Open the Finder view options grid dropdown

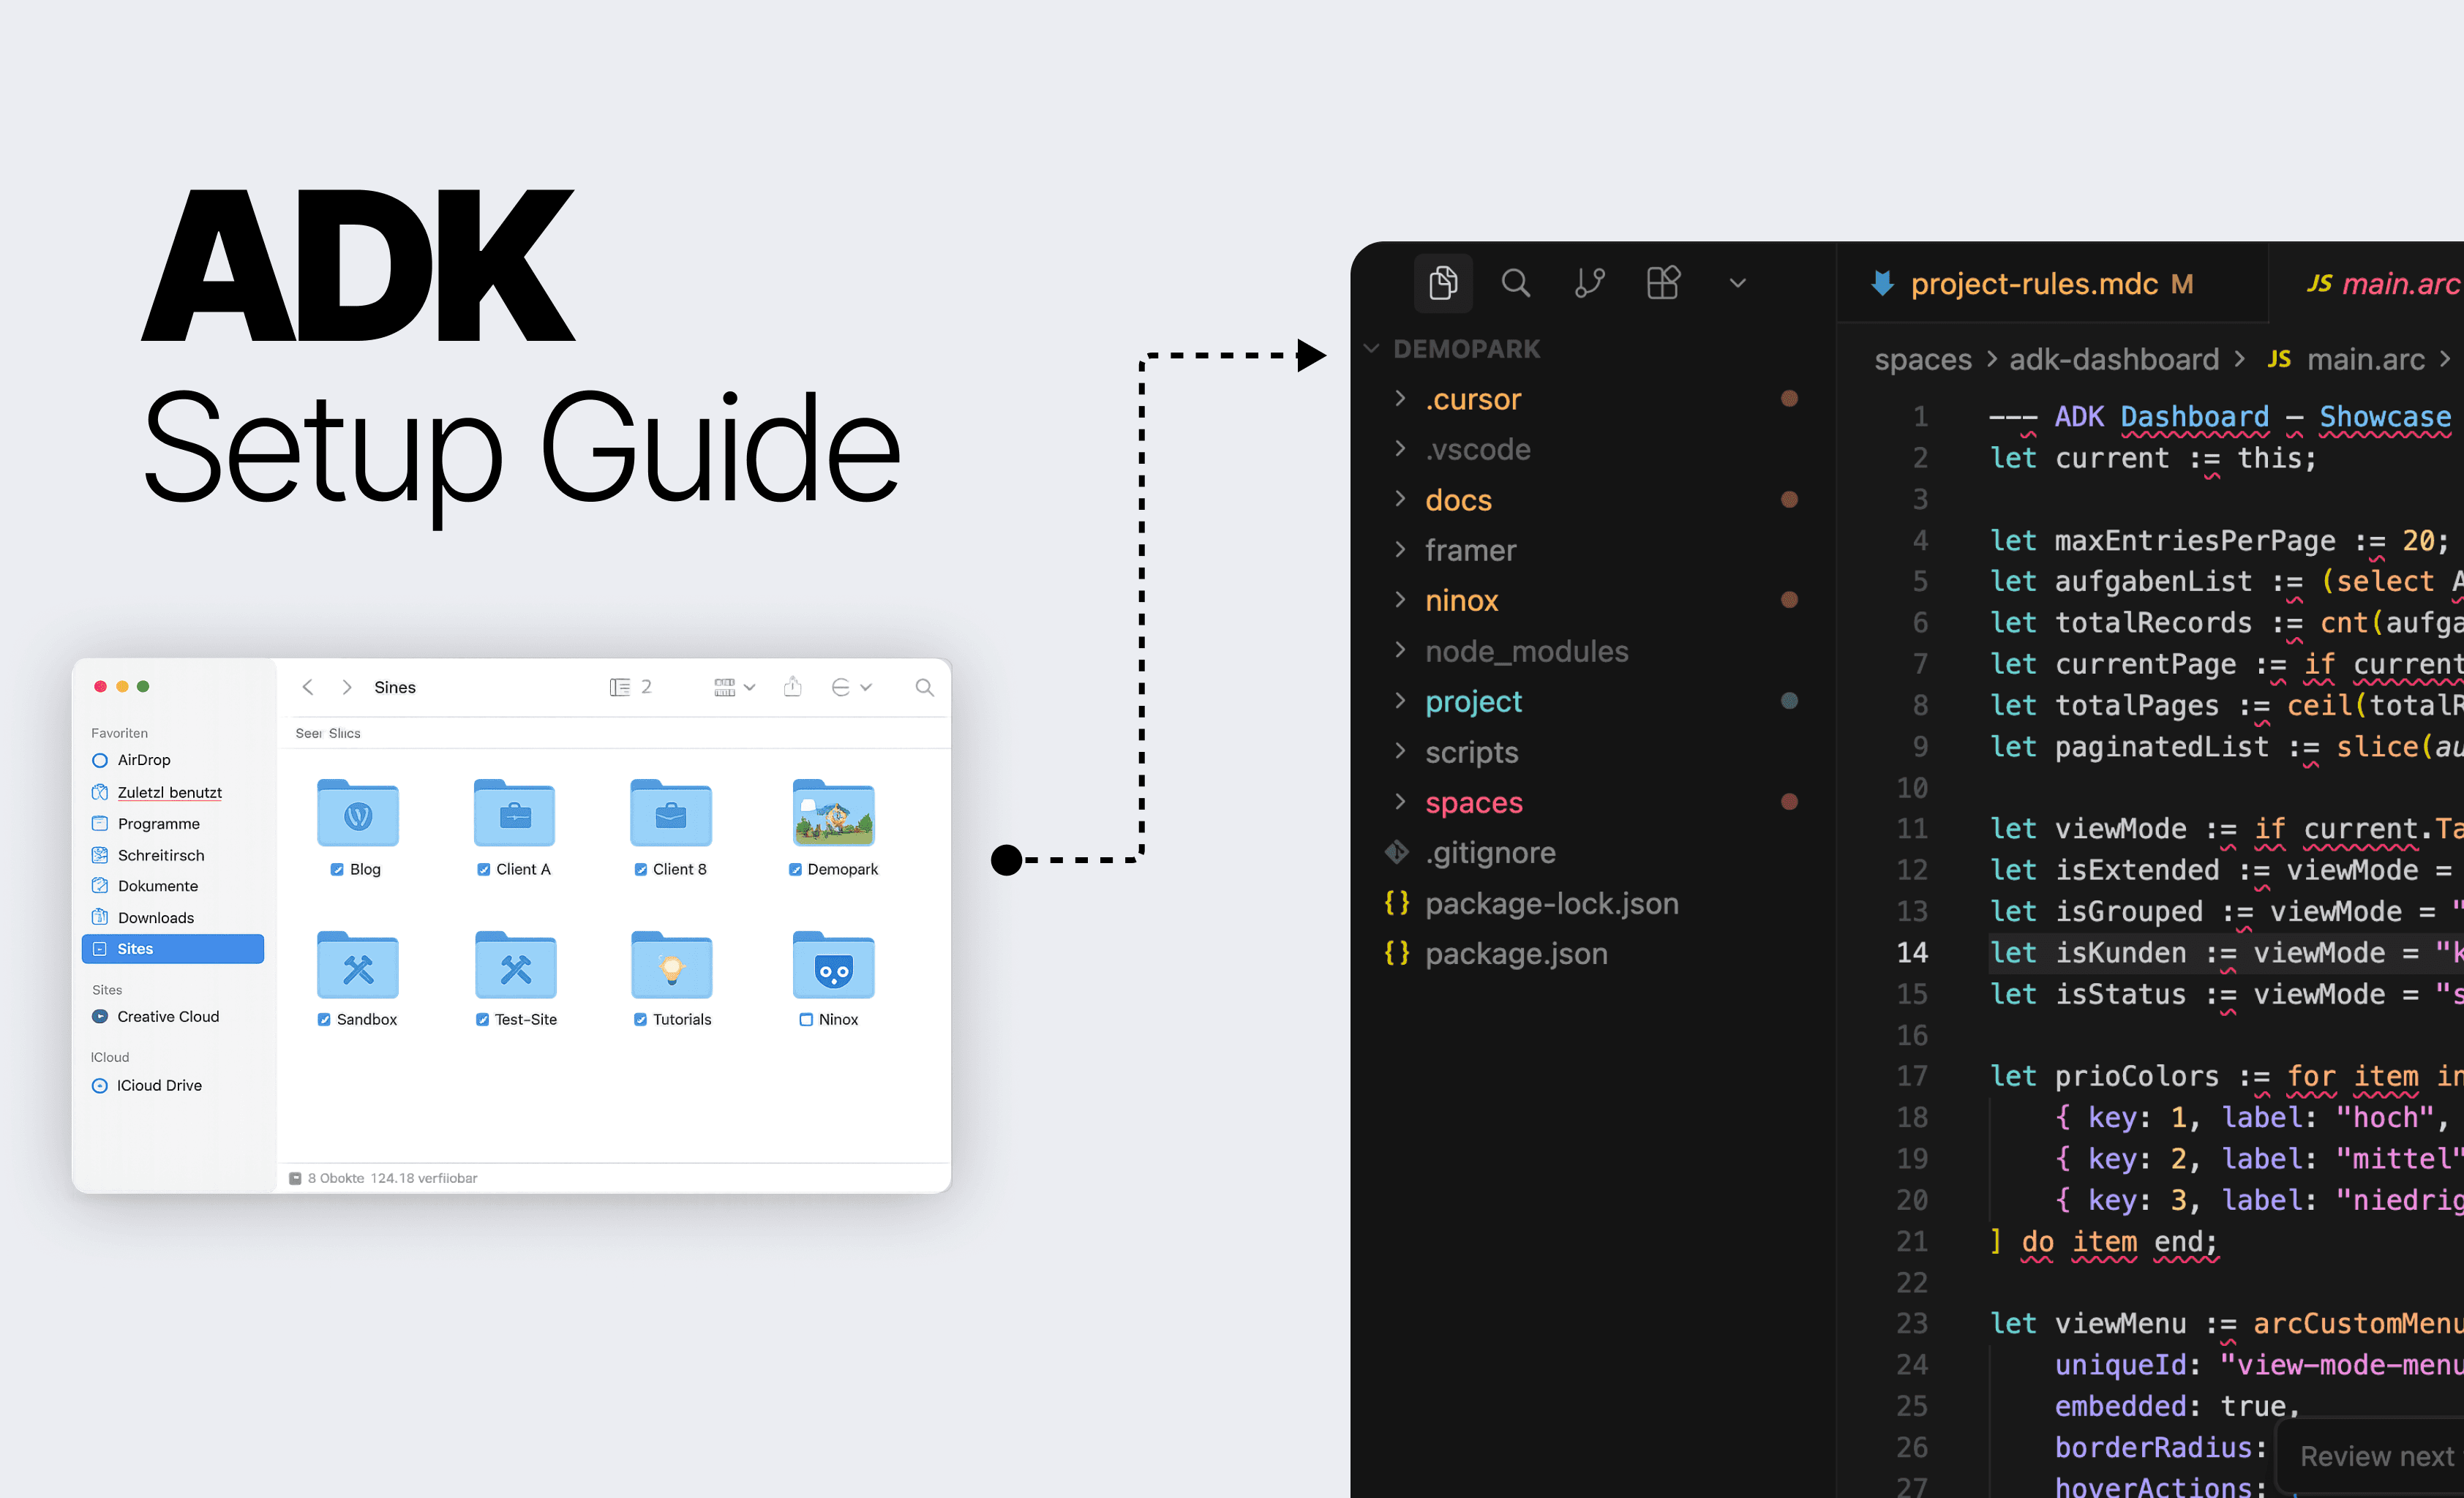(734, 687)
